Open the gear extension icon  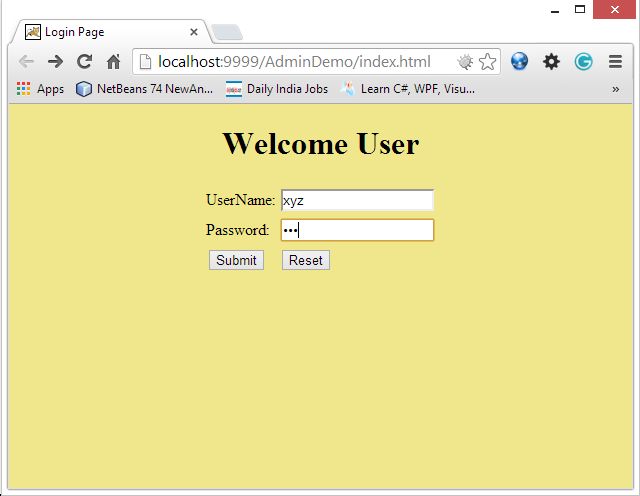pos(551,62)
